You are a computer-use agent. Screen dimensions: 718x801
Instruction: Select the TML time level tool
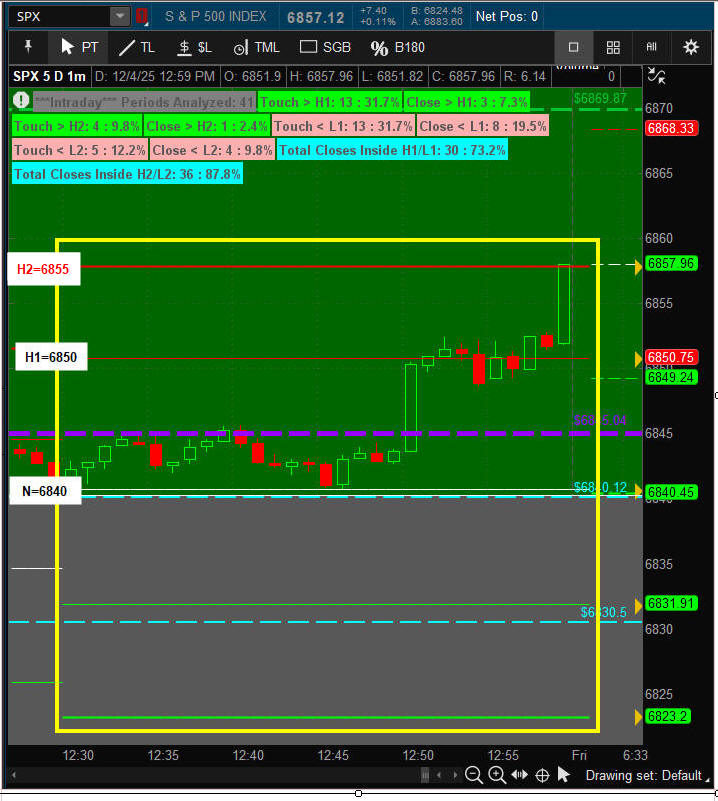[x=256, y=47]
